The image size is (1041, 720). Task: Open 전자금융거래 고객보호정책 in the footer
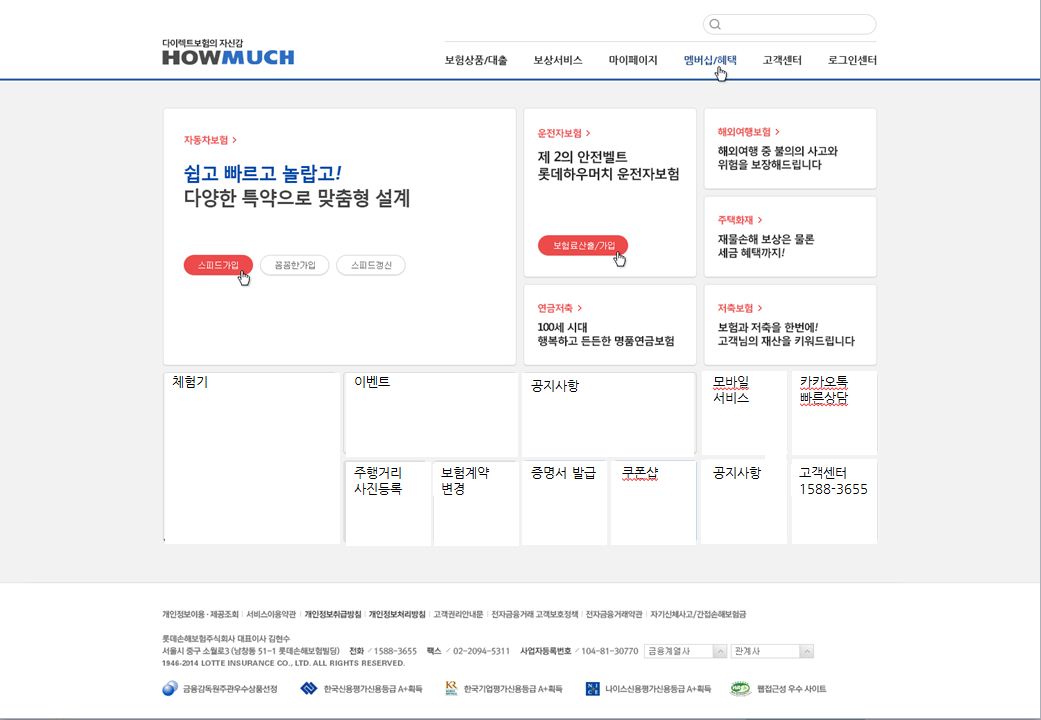pyautogui.click(x=534, y=614)
